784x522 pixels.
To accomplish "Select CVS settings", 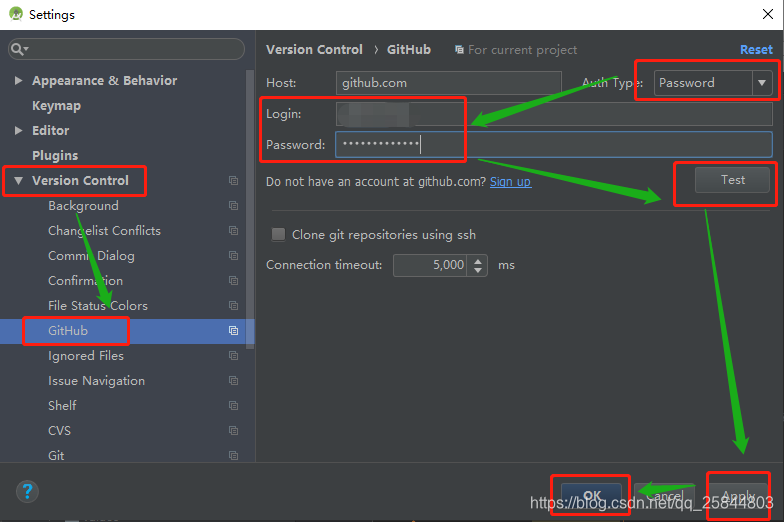I will click(x=60, y=430).
